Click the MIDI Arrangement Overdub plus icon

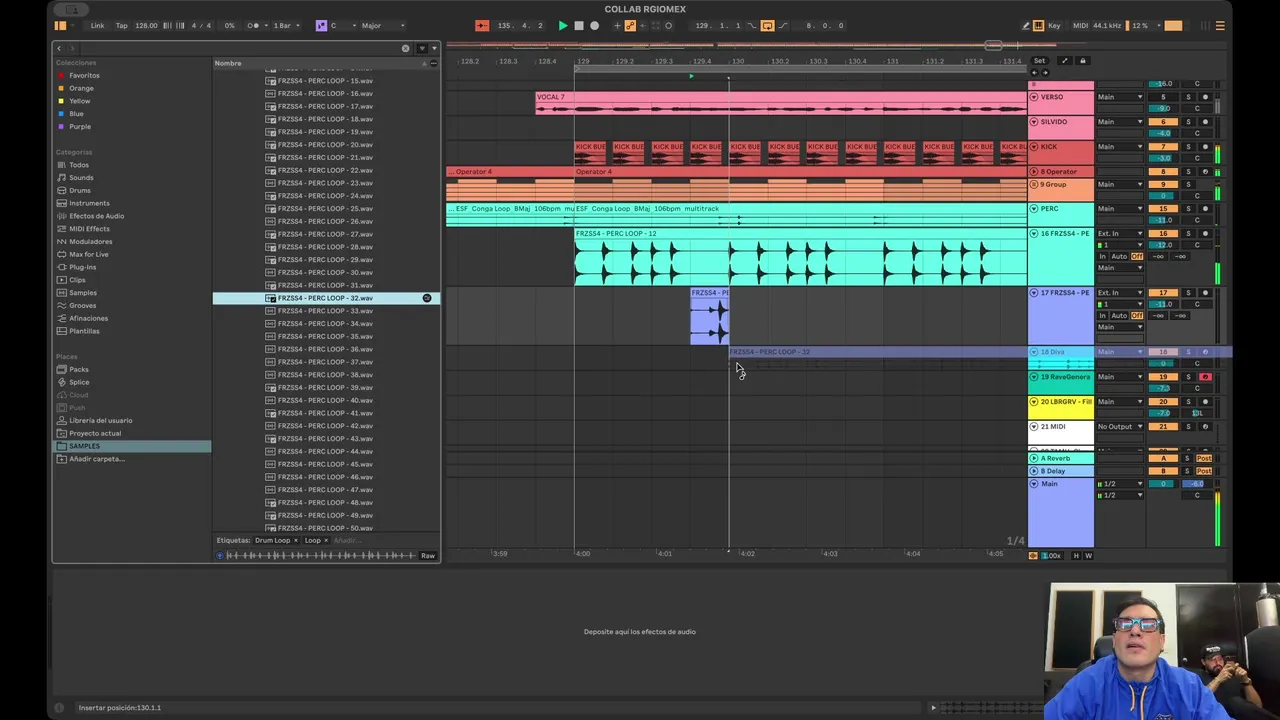(x=617, y=26)
